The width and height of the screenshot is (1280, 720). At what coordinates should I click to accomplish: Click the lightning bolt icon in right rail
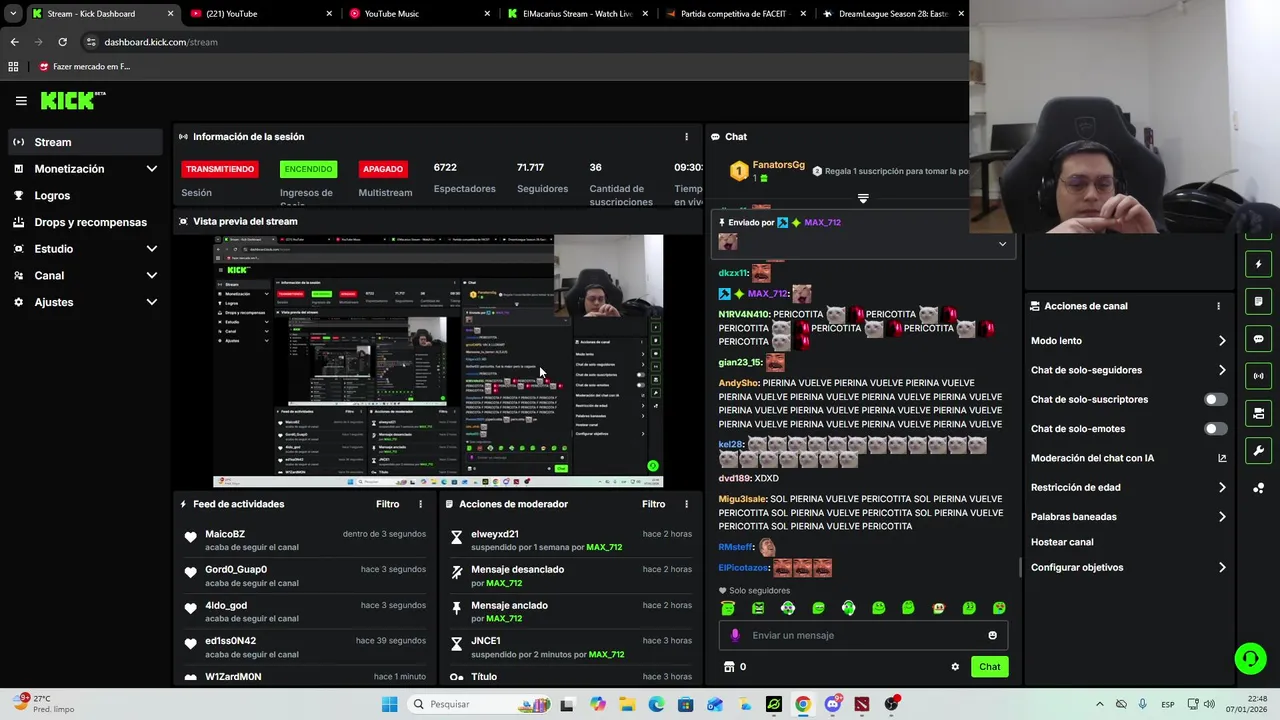(1258, 264)
